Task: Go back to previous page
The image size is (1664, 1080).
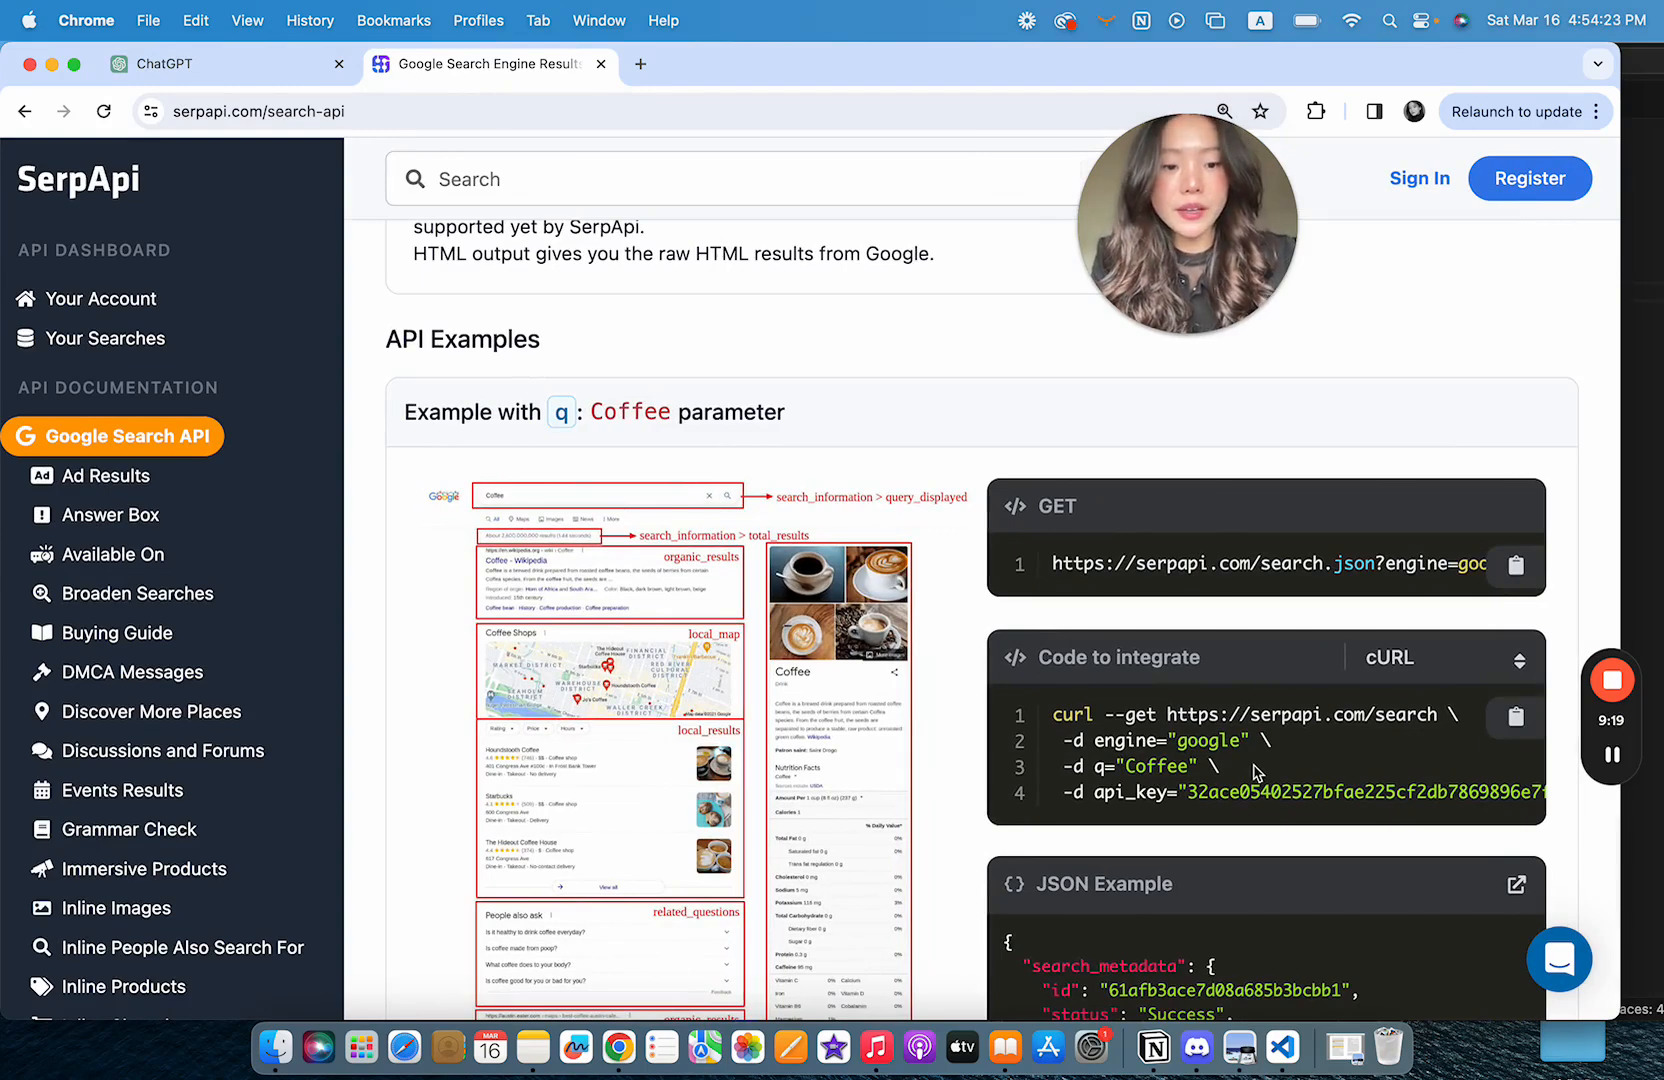Action: [25, 111]
